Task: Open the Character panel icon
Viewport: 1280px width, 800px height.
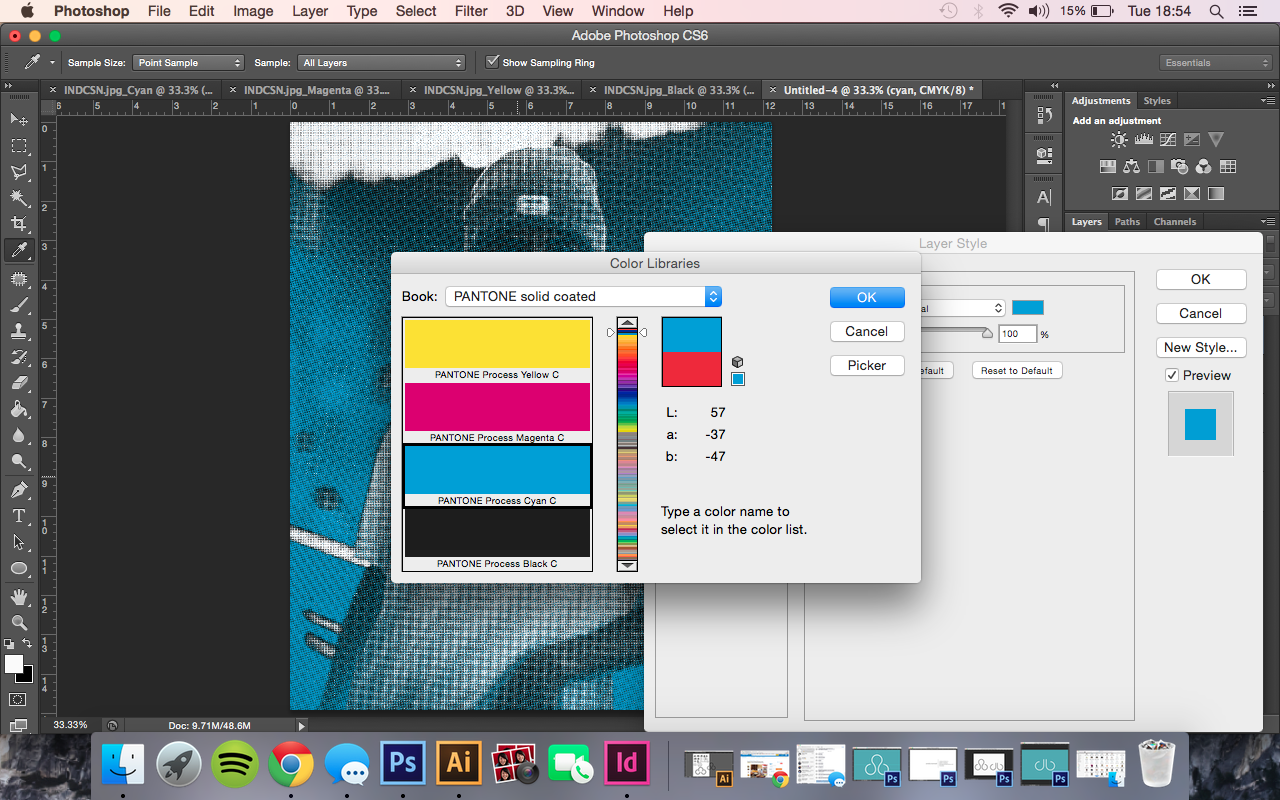Action: (1044, 197)
